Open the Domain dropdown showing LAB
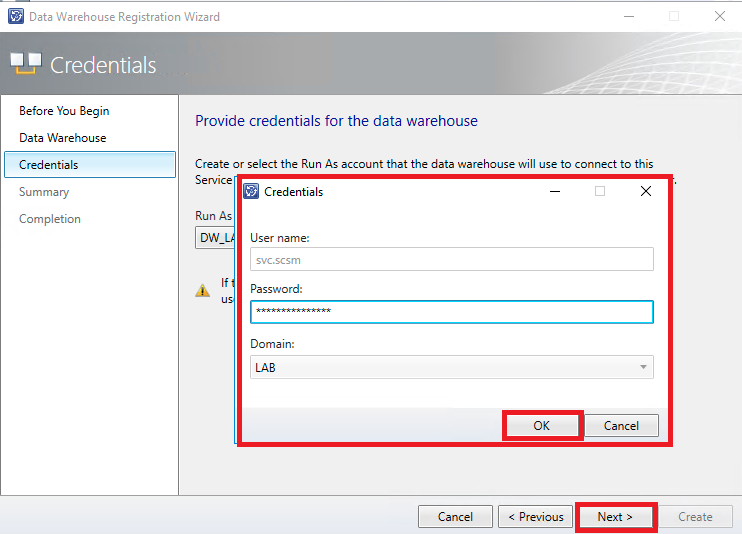742x534 pixels. 451,367
